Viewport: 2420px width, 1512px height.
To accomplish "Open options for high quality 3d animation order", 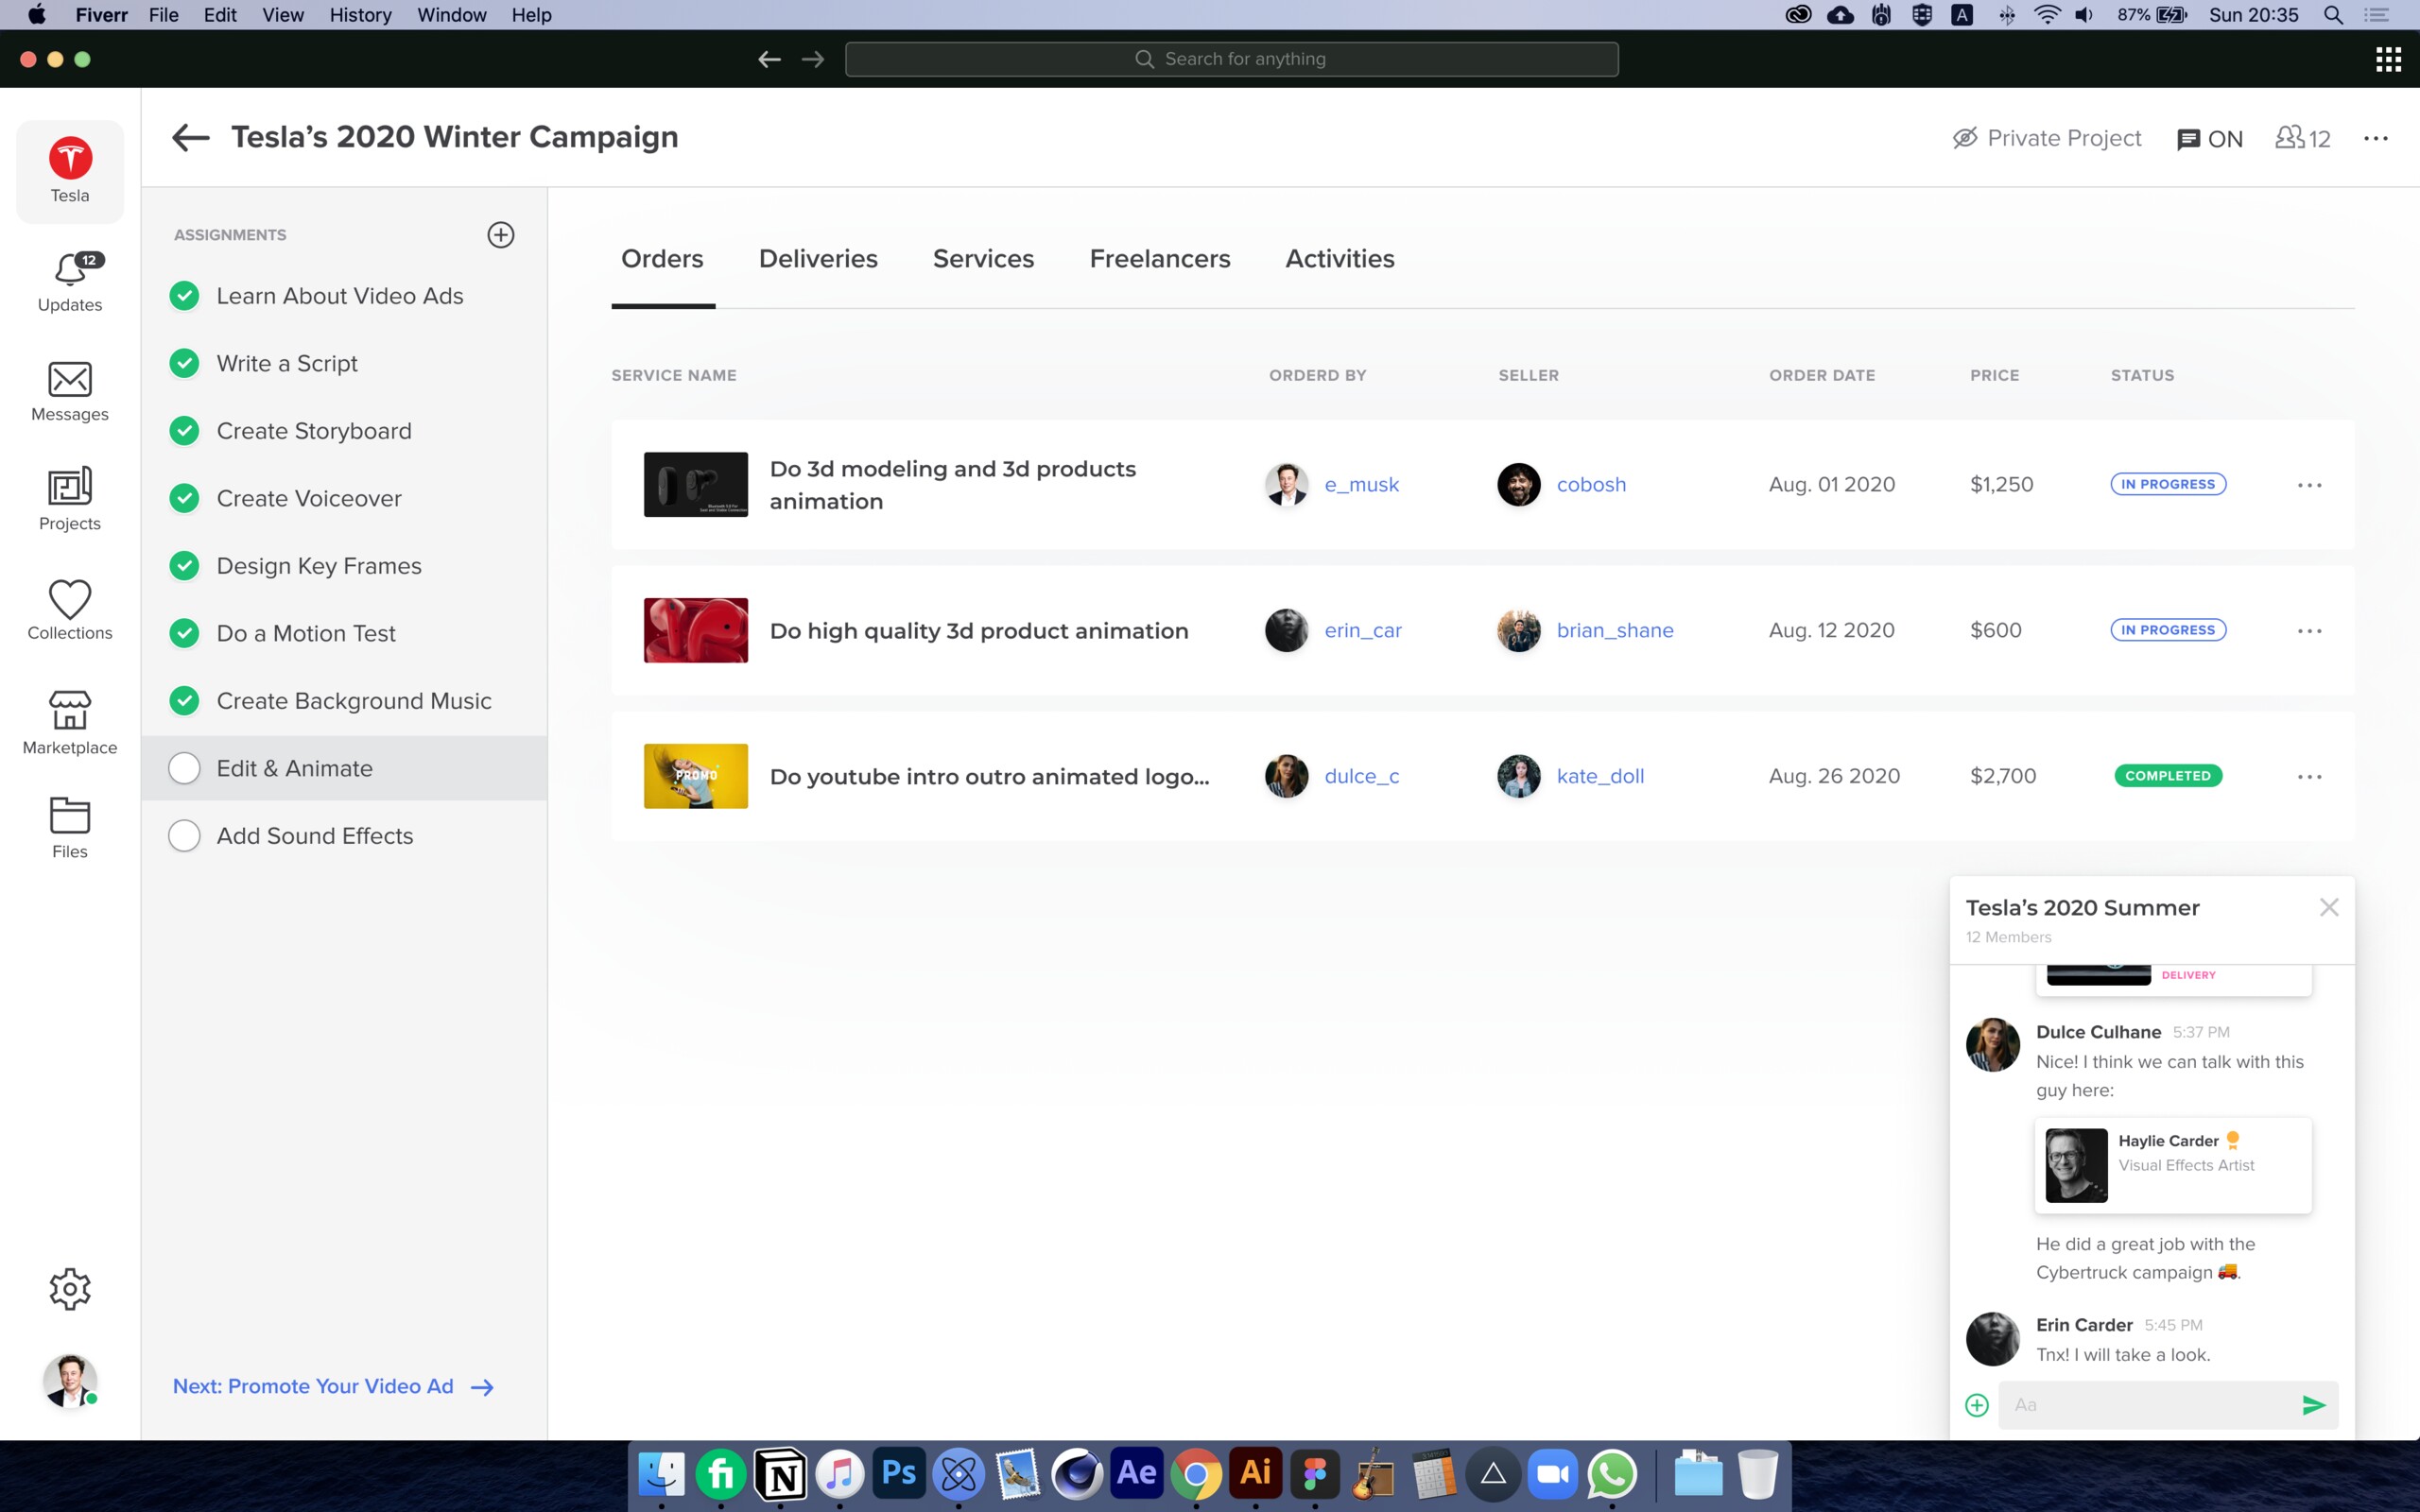I will click(x=2309, y=631).
